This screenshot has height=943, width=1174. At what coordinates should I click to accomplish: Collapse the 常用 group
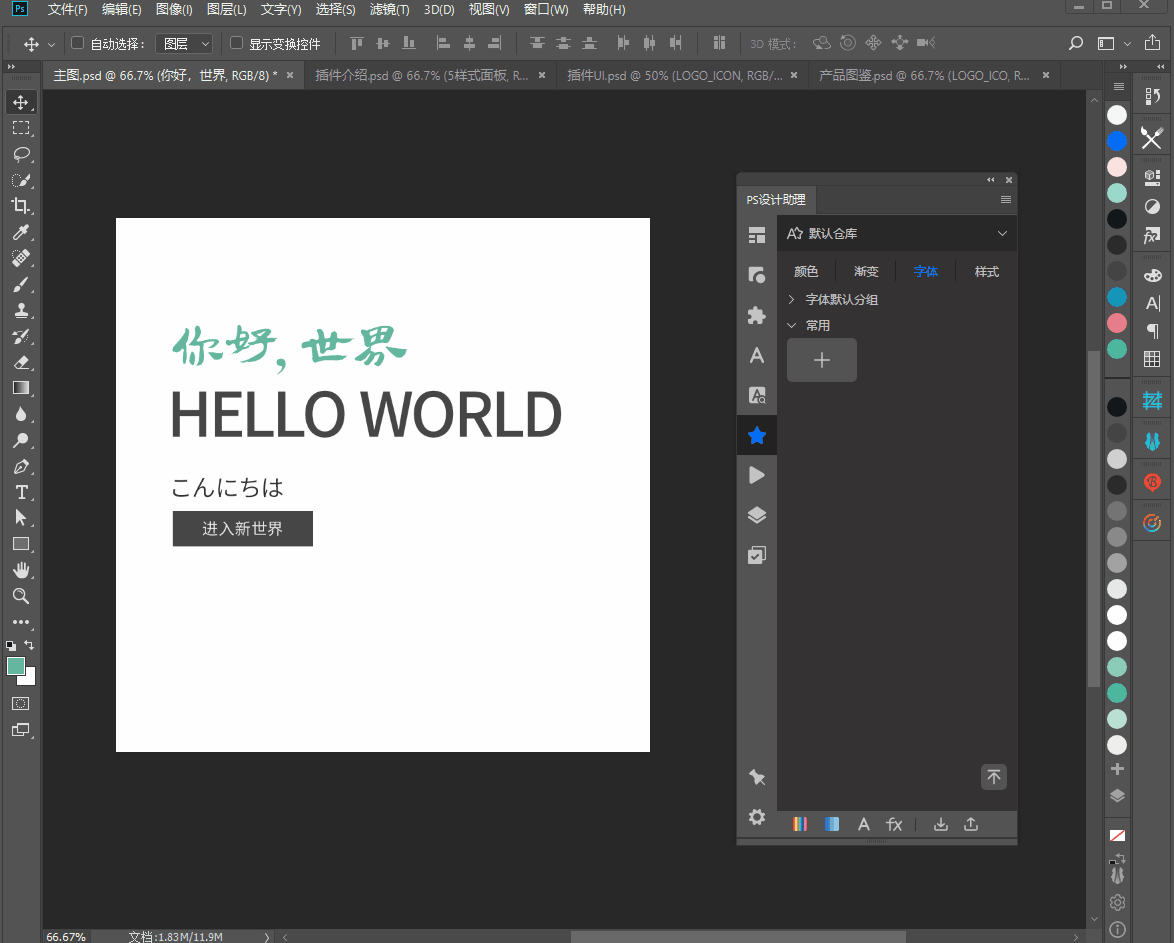point(791,326)
